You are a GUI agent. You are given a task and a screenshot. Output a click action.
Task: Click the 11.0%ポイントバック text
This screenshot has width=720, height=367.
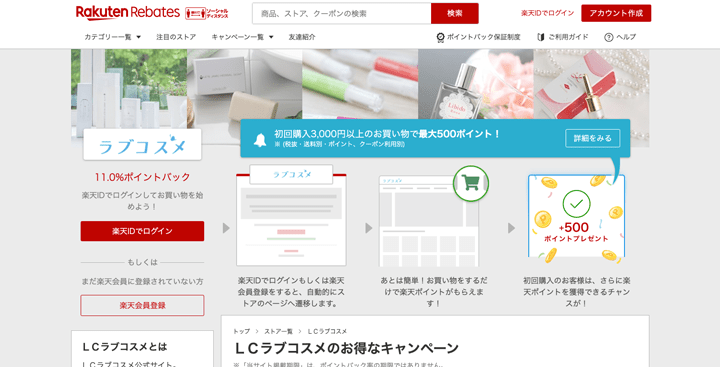tap(142, 177)
